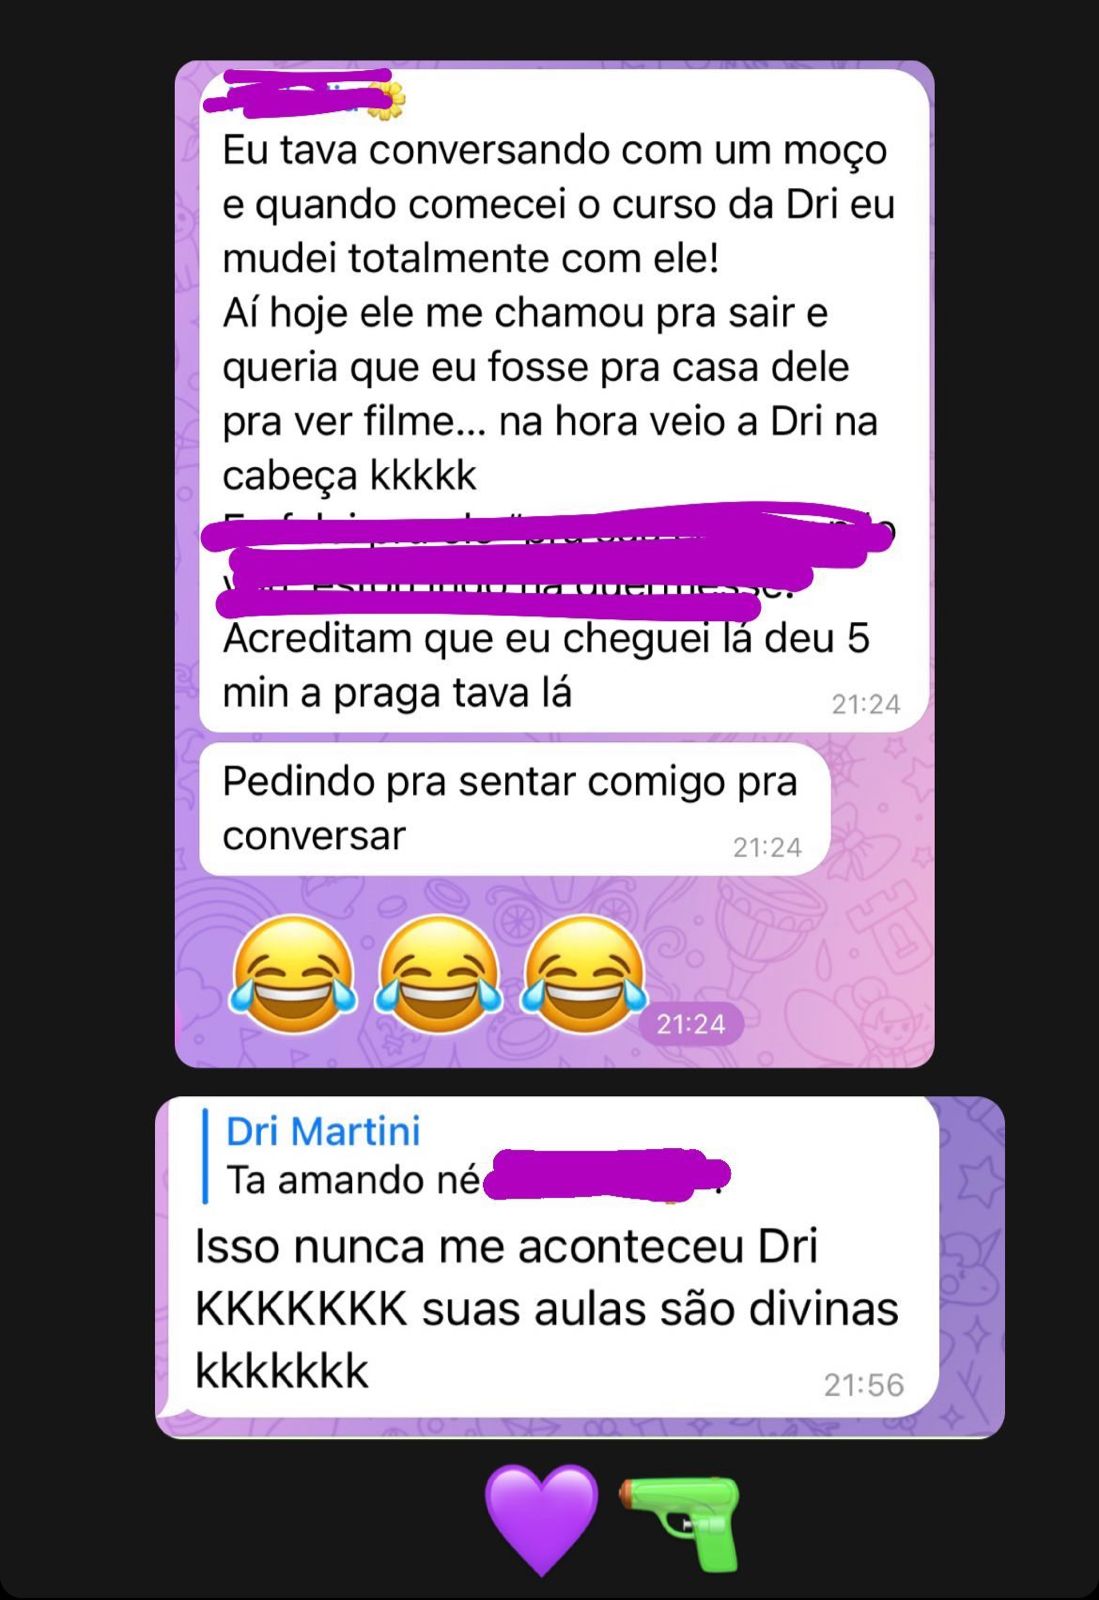This screenshot has width=1099, height=1600.
Task: Click the 21:56 timestamp
Action: (864, 1385)
